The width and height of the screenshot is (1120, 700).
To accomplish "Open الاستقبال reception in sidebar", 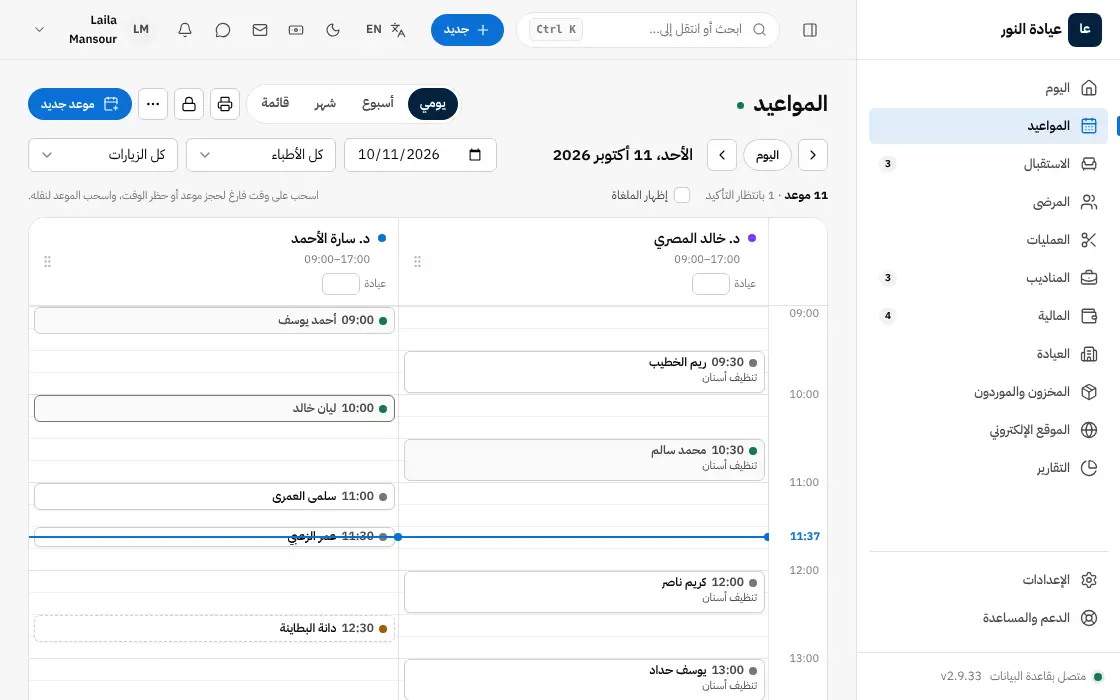I will tap(989, 164).
